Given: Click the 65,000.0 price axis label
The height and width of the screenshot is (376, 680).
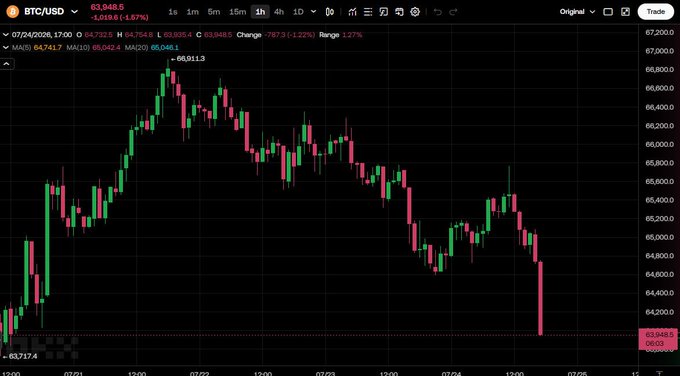Looking at the screenshot, I should pyautogui.click(x=659, y=237).
